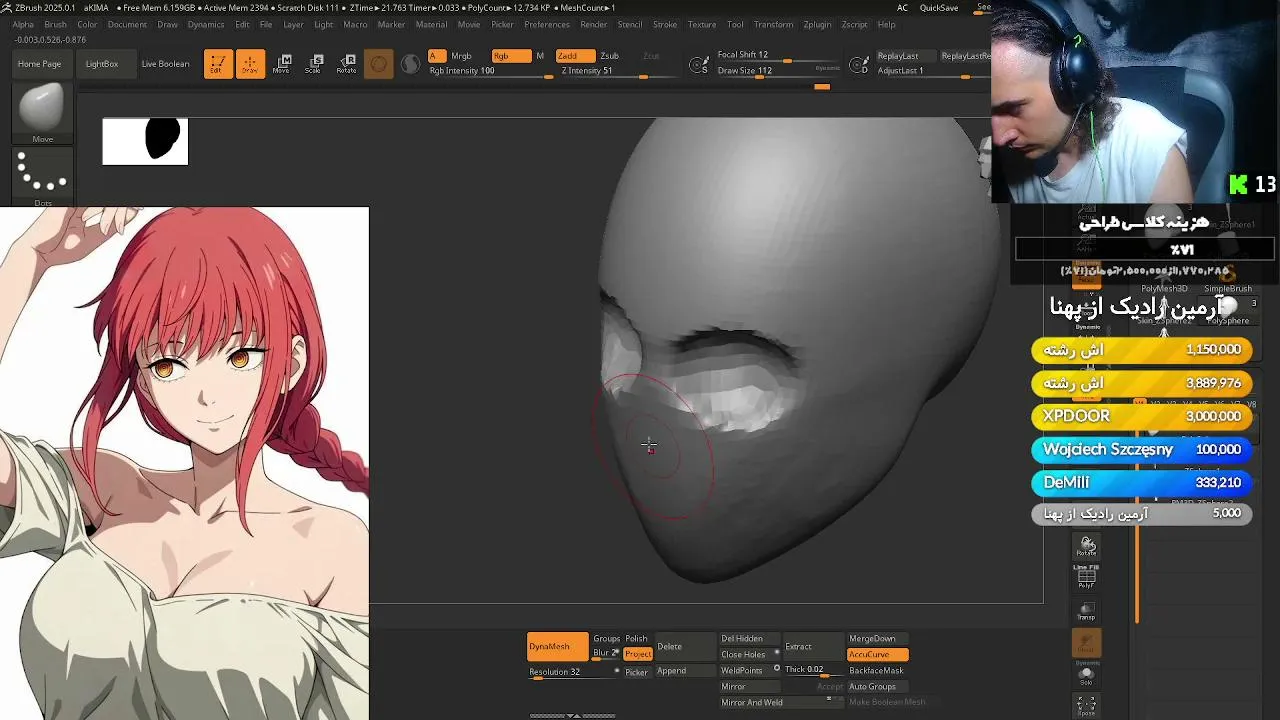Activate the Edit mode button
This screenshot has height=720, width=1280.
217,64
